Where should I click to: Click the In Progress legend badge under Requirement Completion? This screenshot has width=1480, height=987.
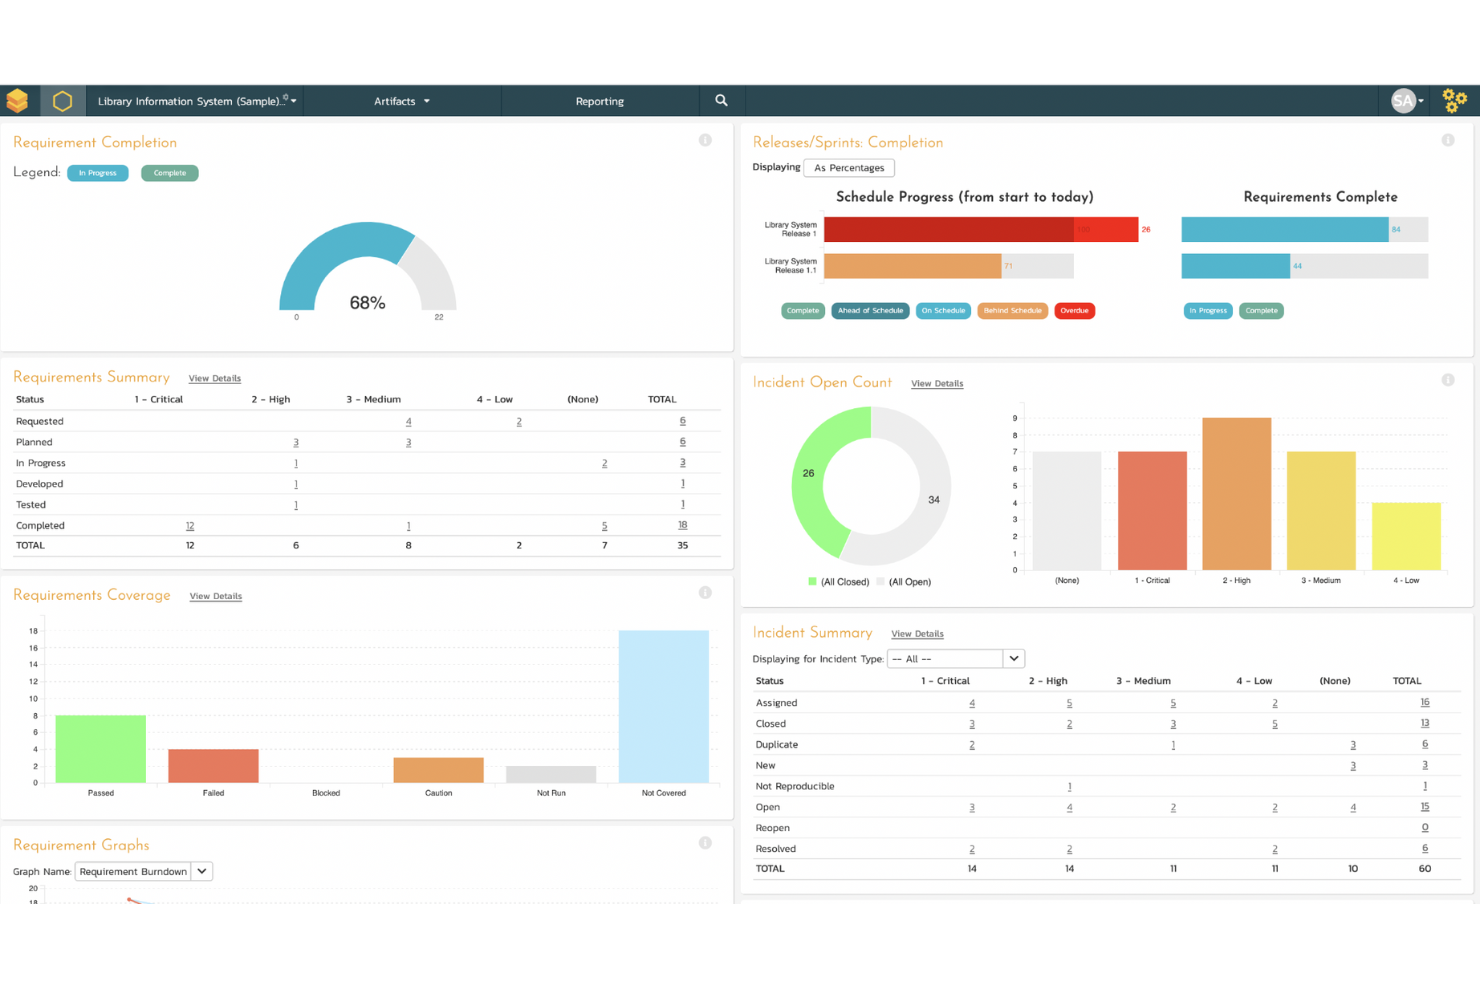(98, 173)
